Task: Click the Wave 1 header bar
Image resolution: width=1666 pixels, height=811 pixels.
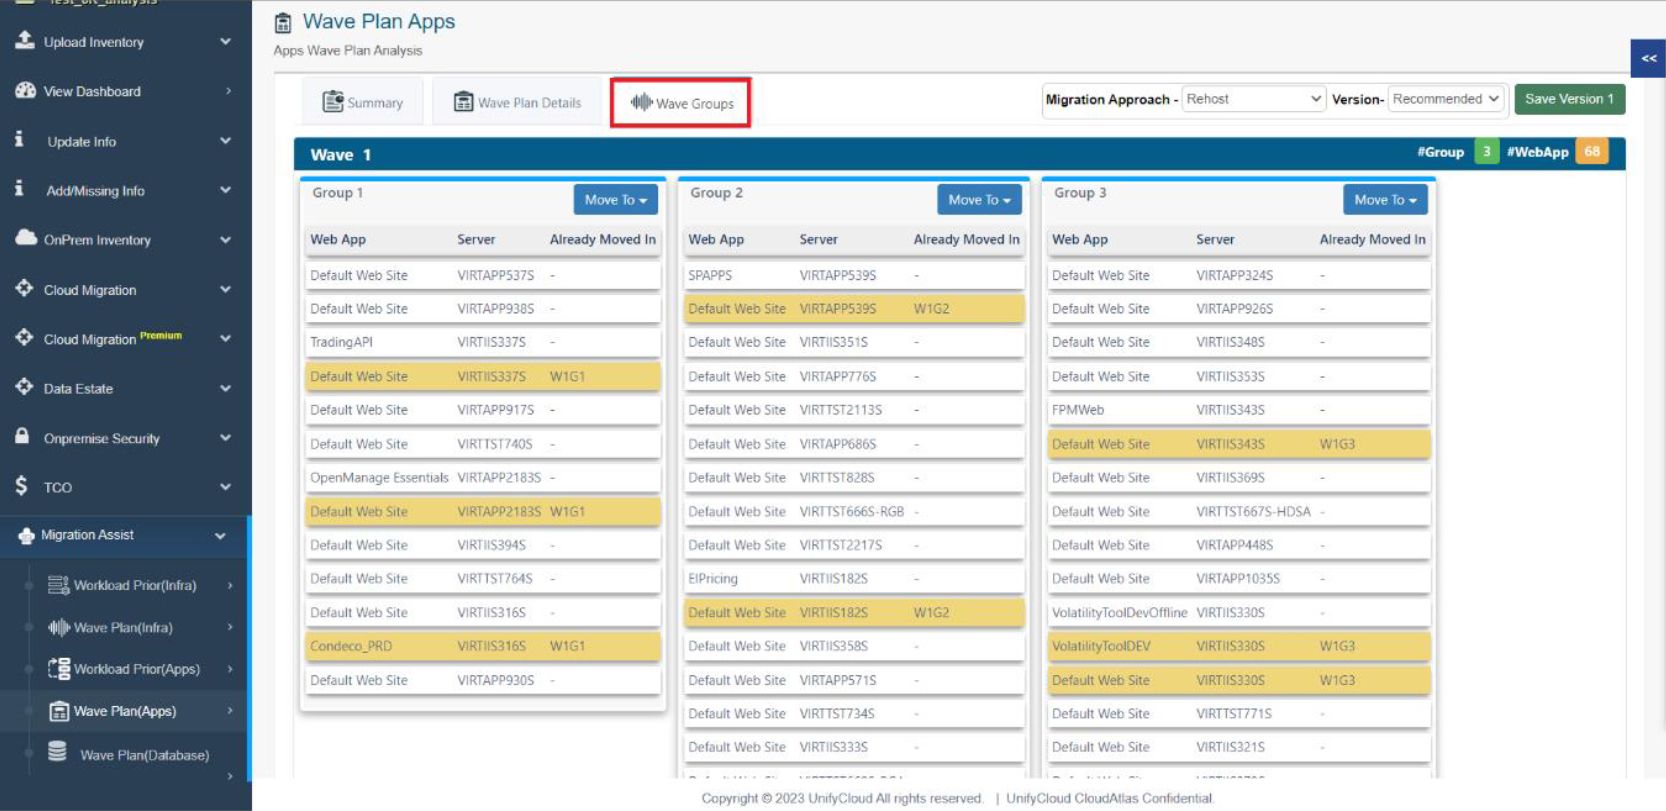Action: pyautogui.click(x=959, y=154)
